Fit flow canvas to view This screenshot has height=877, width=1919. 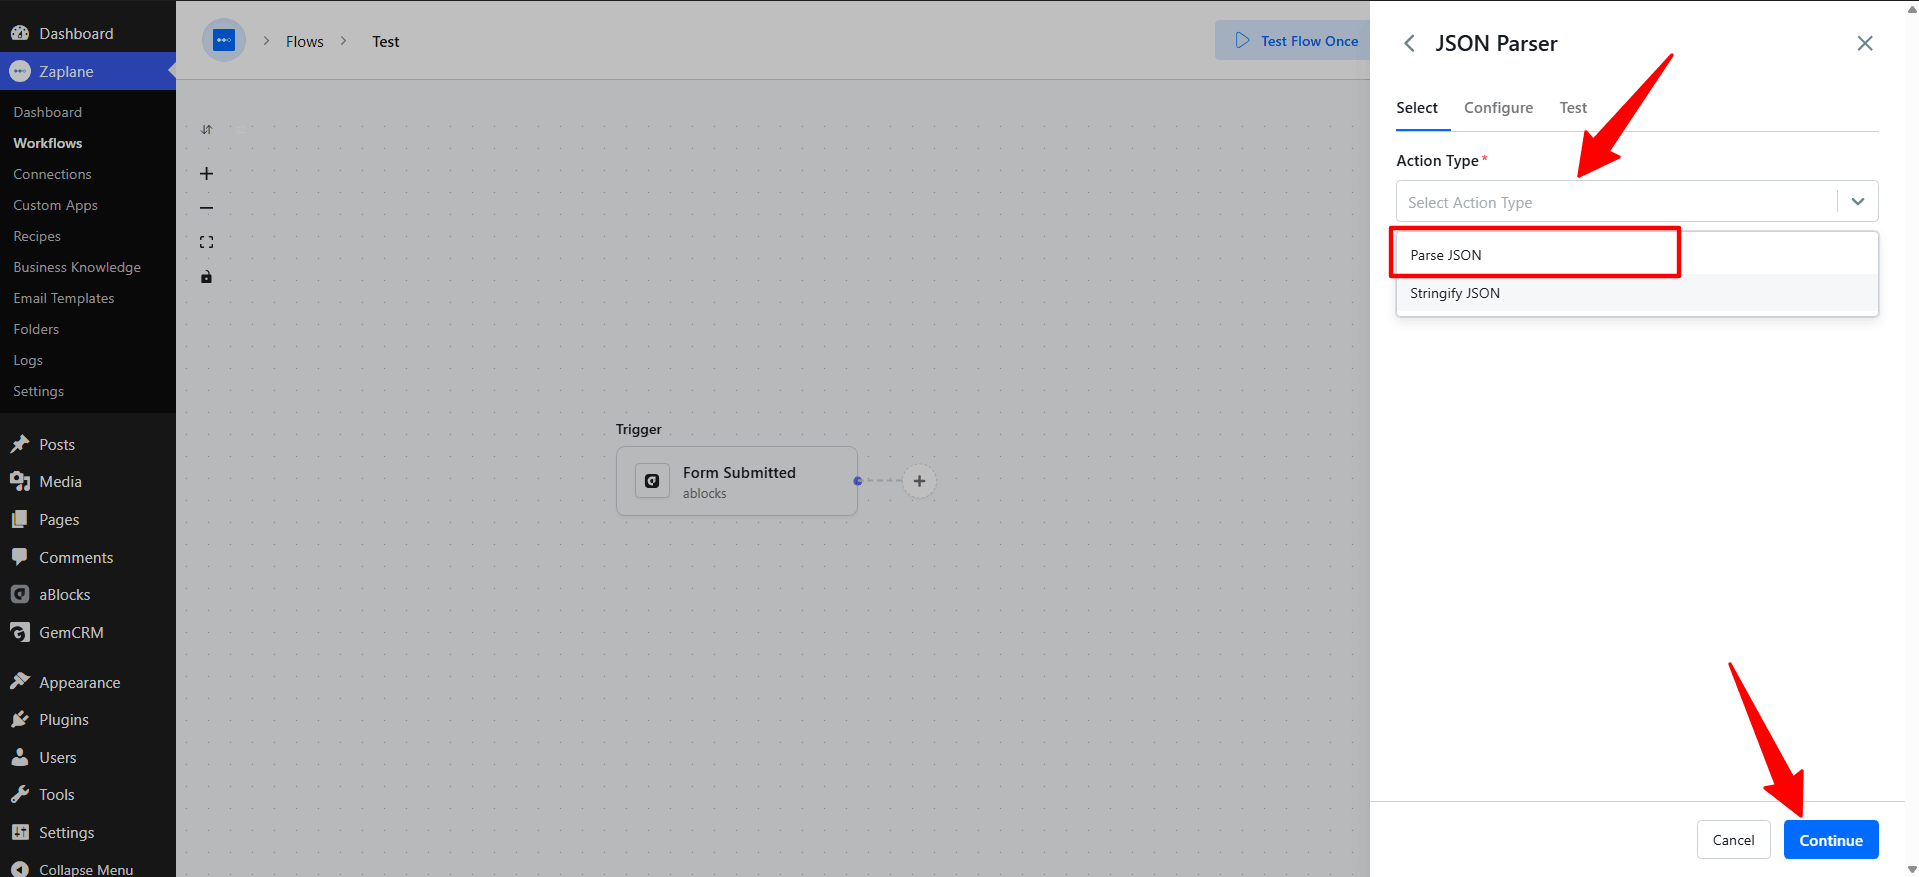pos(207,242)
